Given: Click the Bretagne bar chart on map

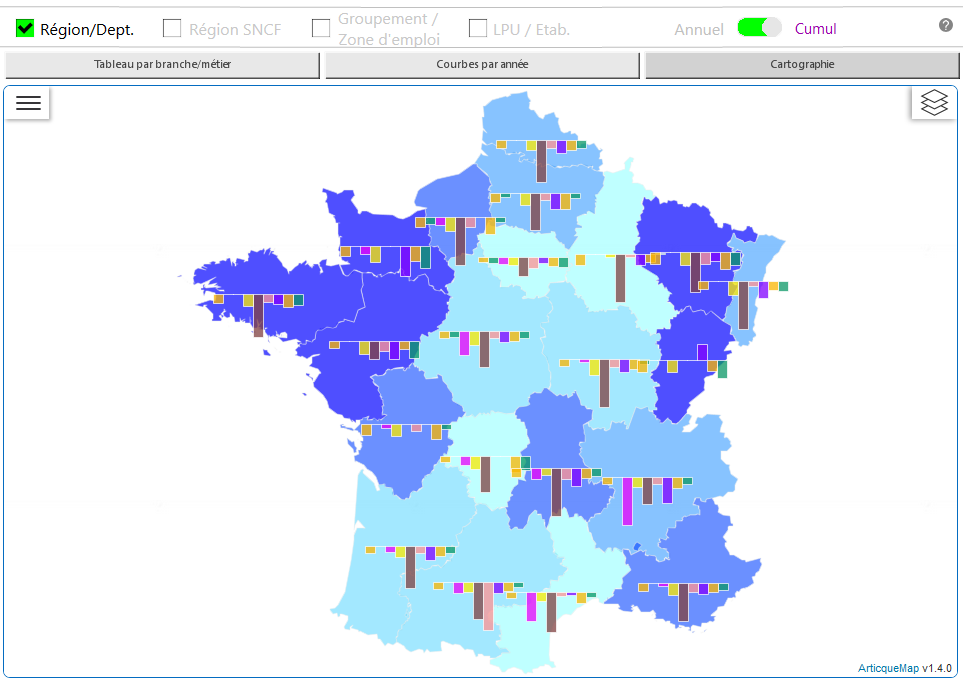Looking at the screenshot, I should point(258,312).
